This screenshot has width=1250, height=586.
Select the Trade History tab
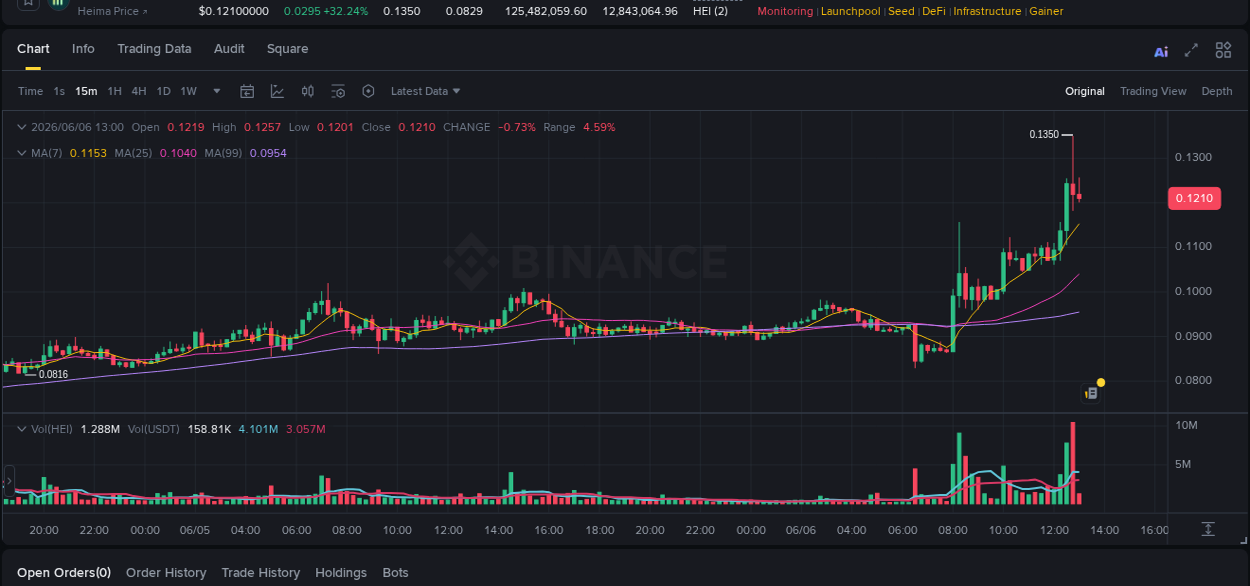coord(260,573)
